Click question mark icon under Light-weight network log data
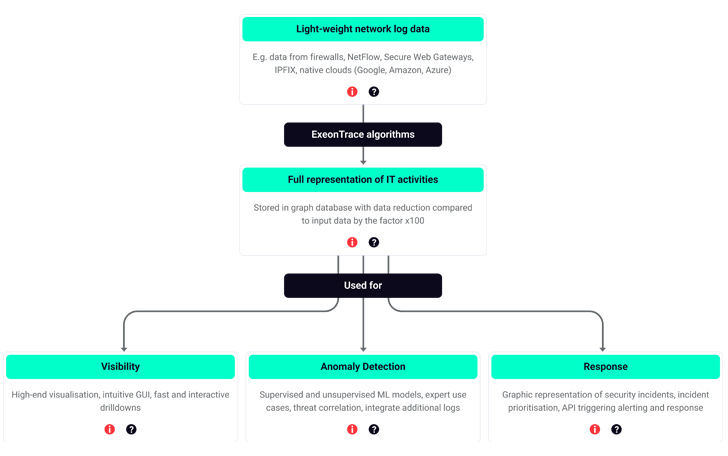The image size is (728, 456). [374, 92]
